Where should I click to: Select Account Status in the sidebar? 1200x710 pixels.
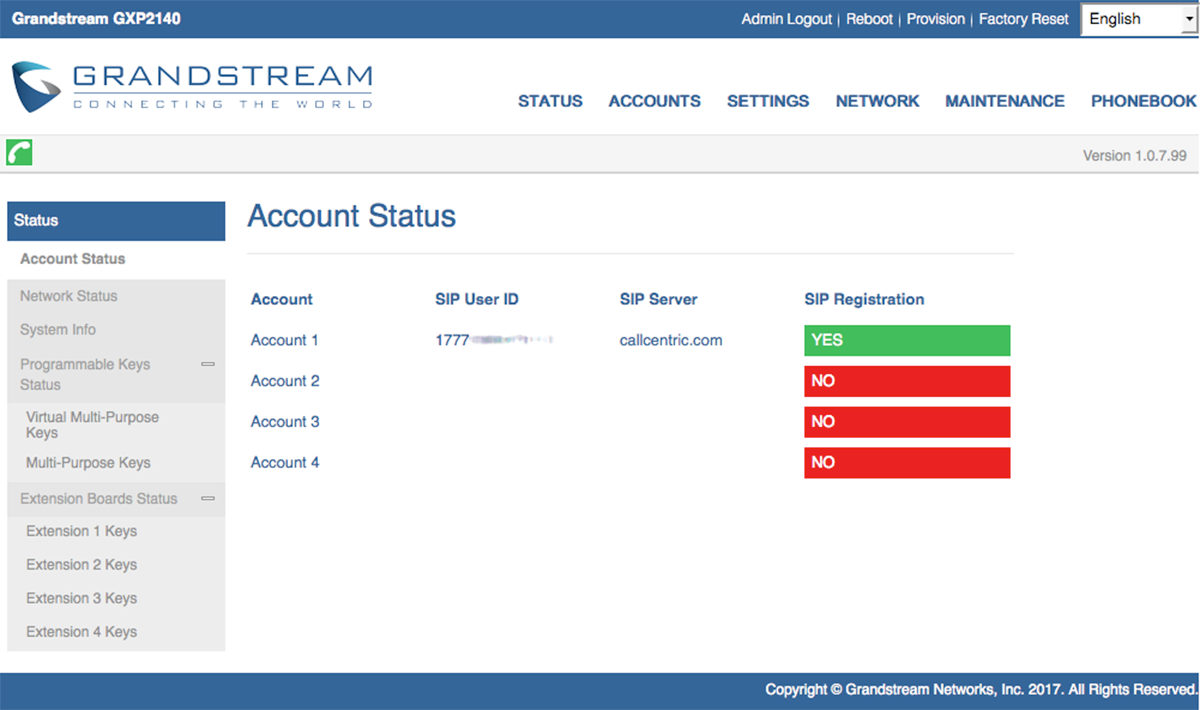click(73, 259)
